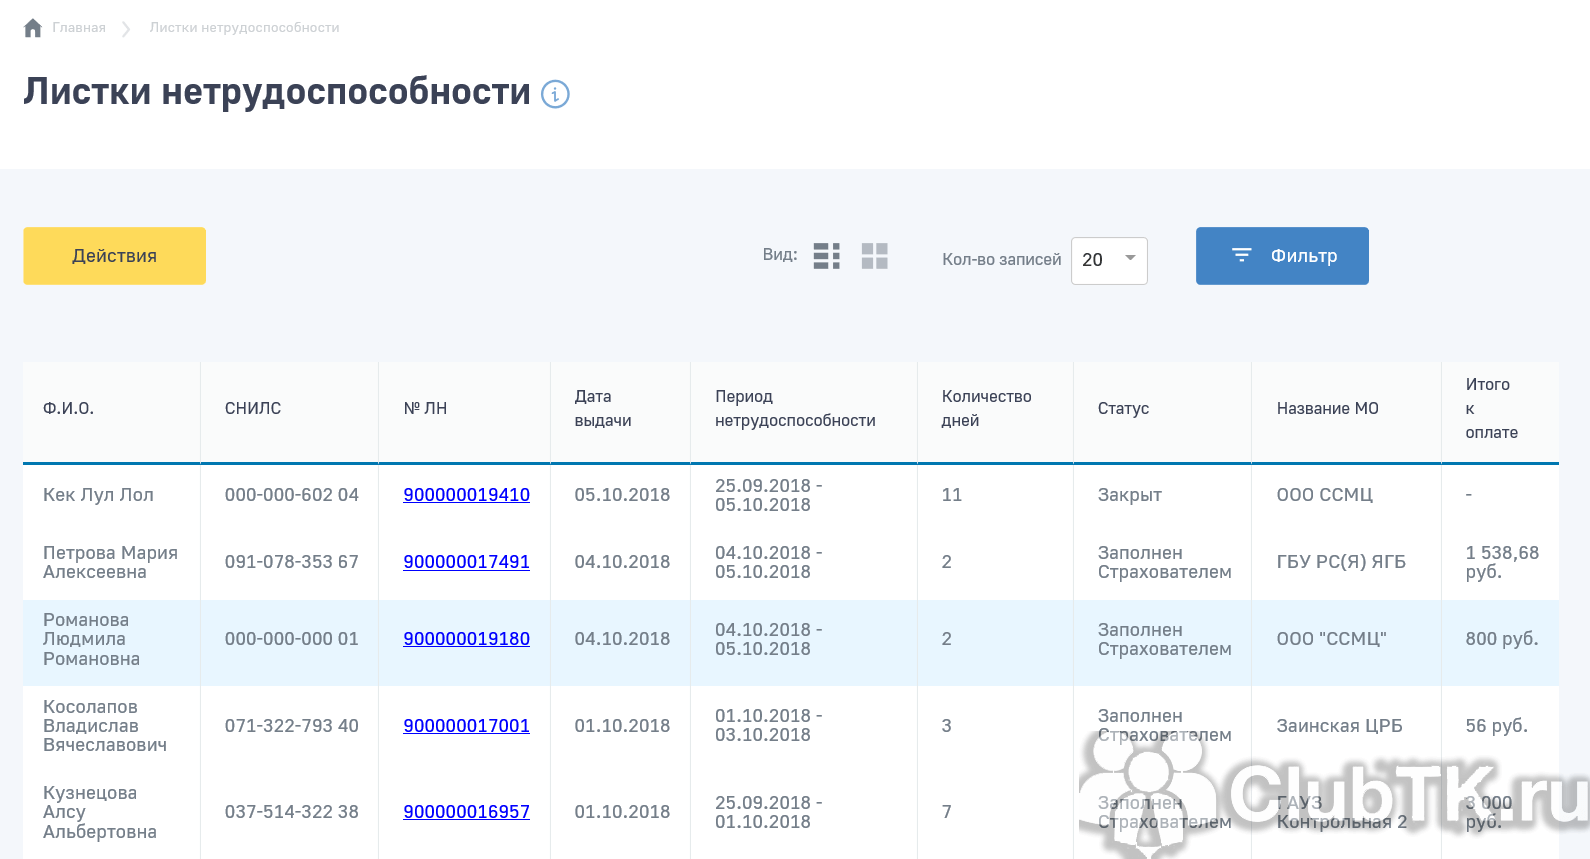This screenshot has height=859, width=1590.
Task: Click the ООО ССМЦ organization cell in Кек Лул Лол row
Action: click(1324, 495)
